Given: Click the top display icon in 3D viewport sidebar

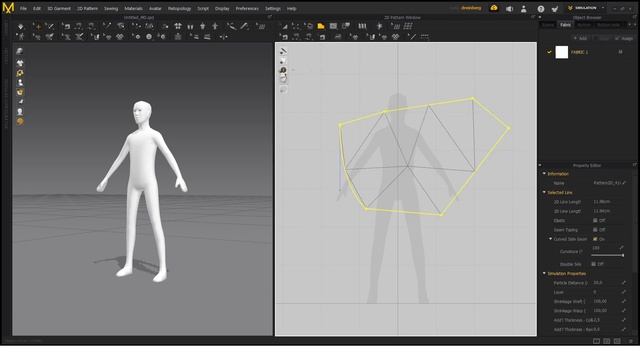Looking at the screenshot, I should tap(20, 51).
